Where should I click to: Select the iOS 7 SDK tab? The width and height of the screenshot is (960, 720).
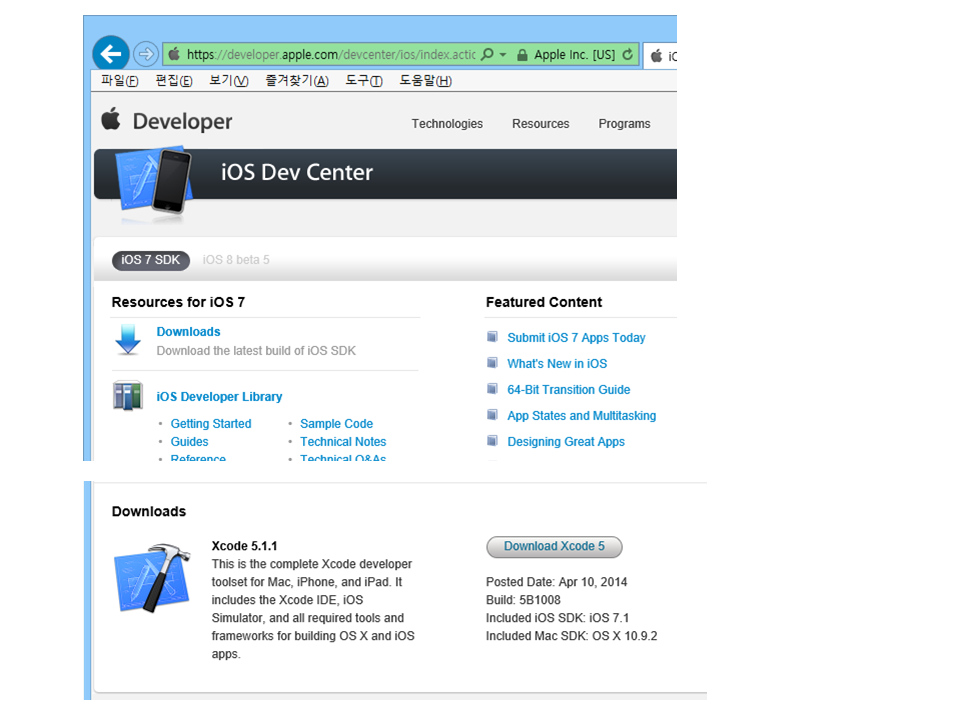pos(151,260)
